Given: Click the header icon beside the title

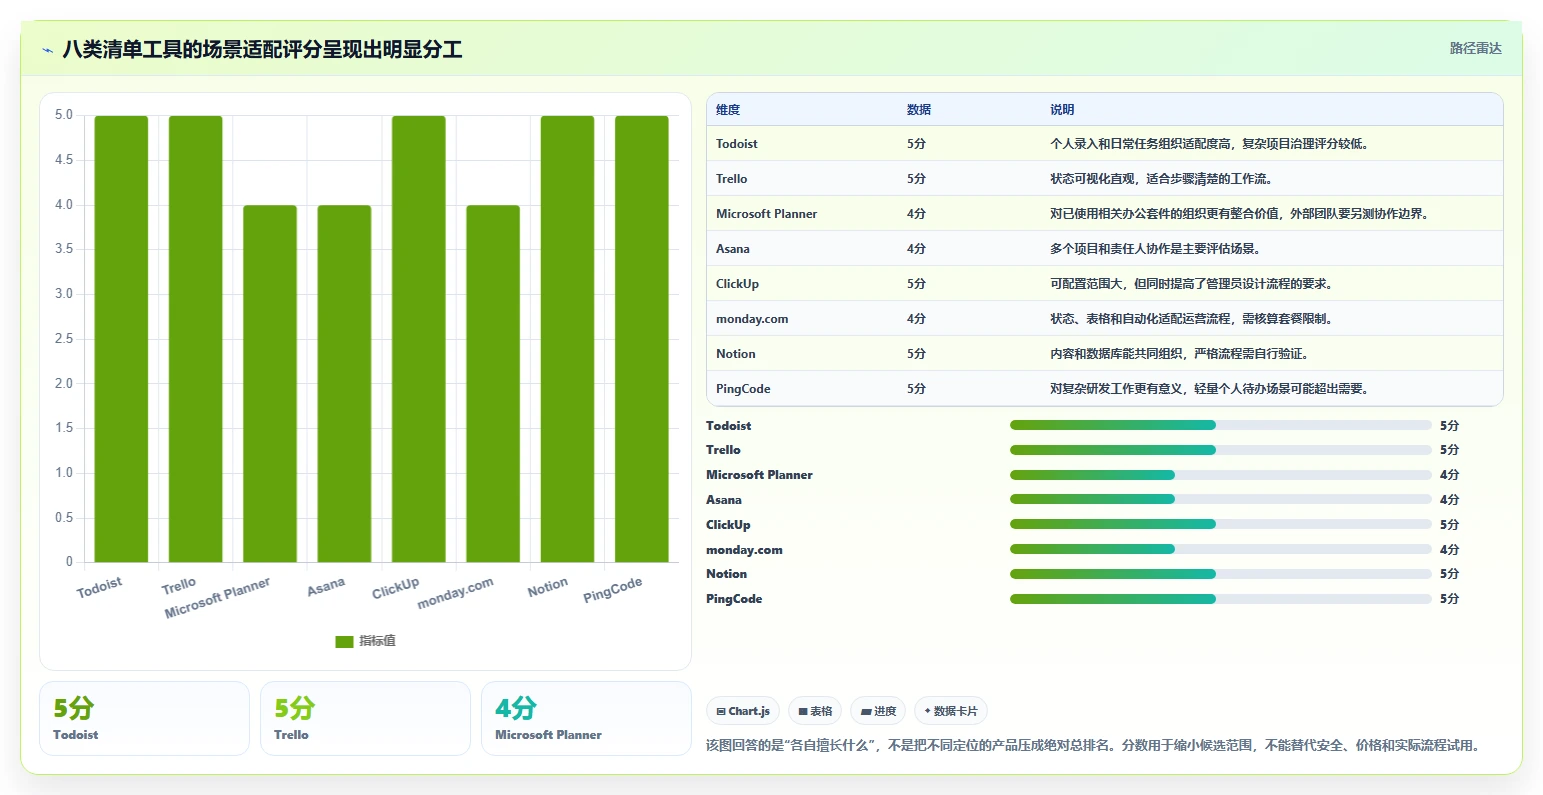Looking at the screenshot, I should point(47,50).
